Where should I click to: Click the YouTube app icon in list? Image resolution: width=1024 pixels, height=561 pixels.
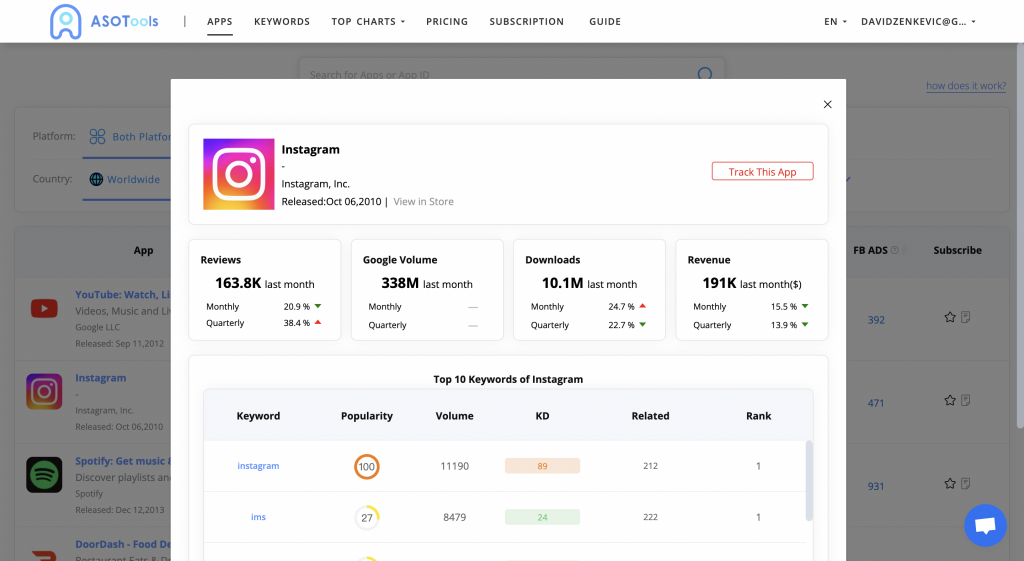click(44, 308)
